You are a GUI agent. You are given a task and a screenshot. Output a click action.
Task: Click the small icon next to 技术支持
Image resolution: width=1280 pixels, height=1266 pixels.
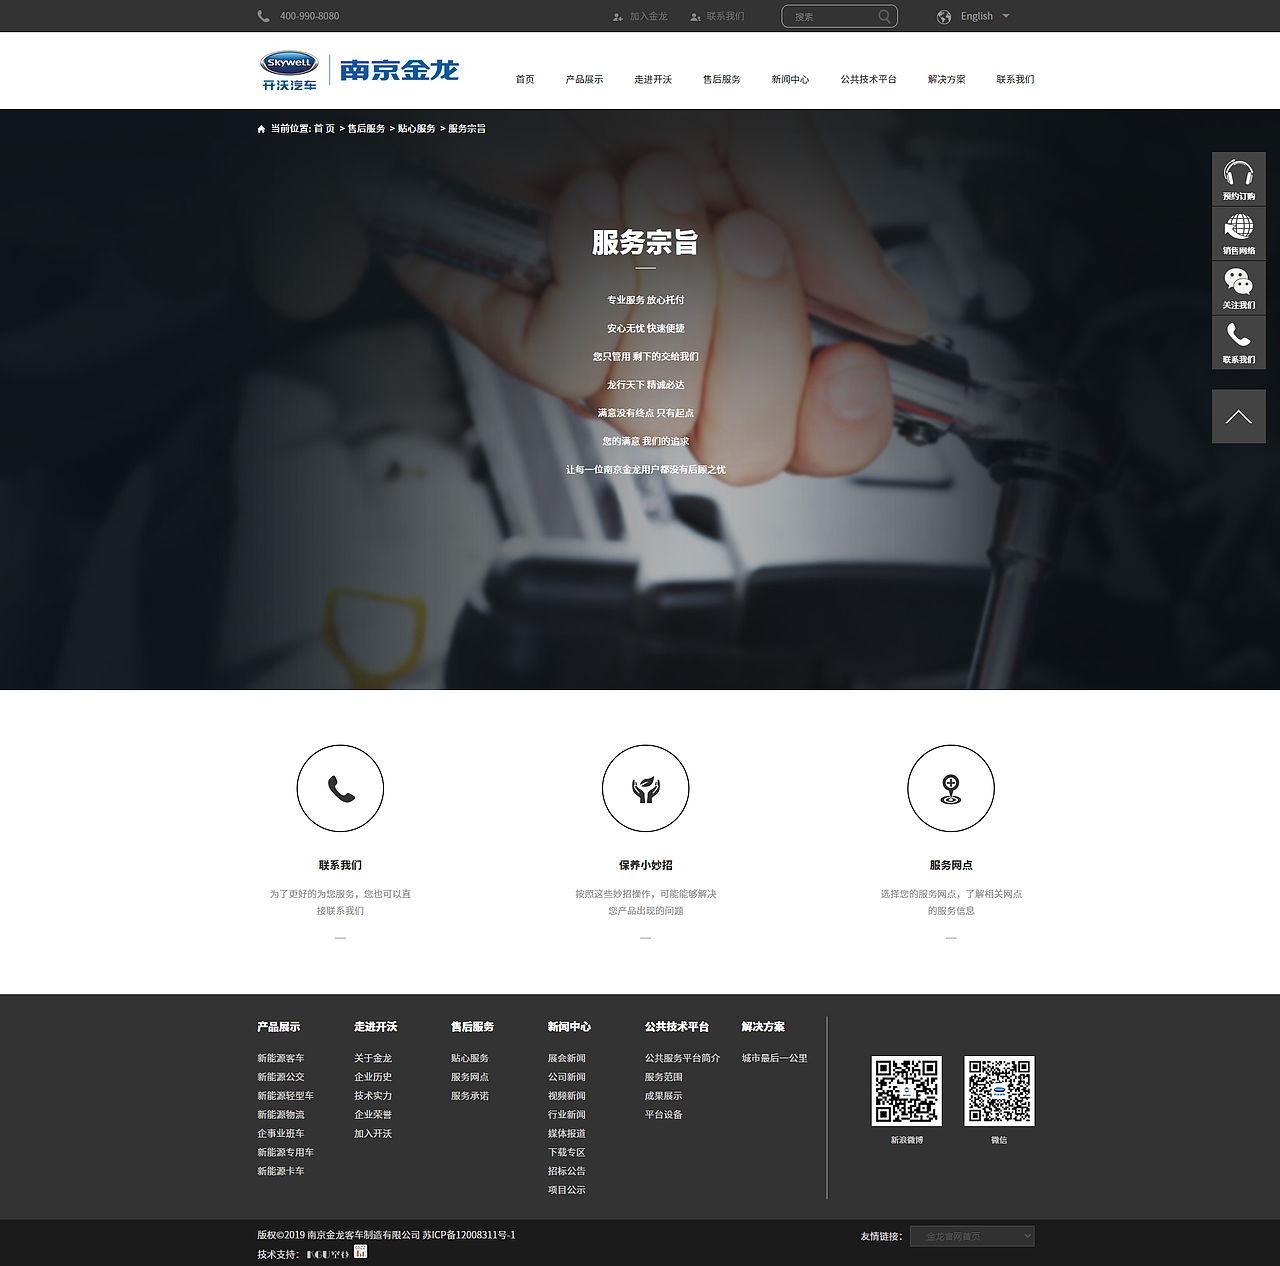pos(361,1252)
